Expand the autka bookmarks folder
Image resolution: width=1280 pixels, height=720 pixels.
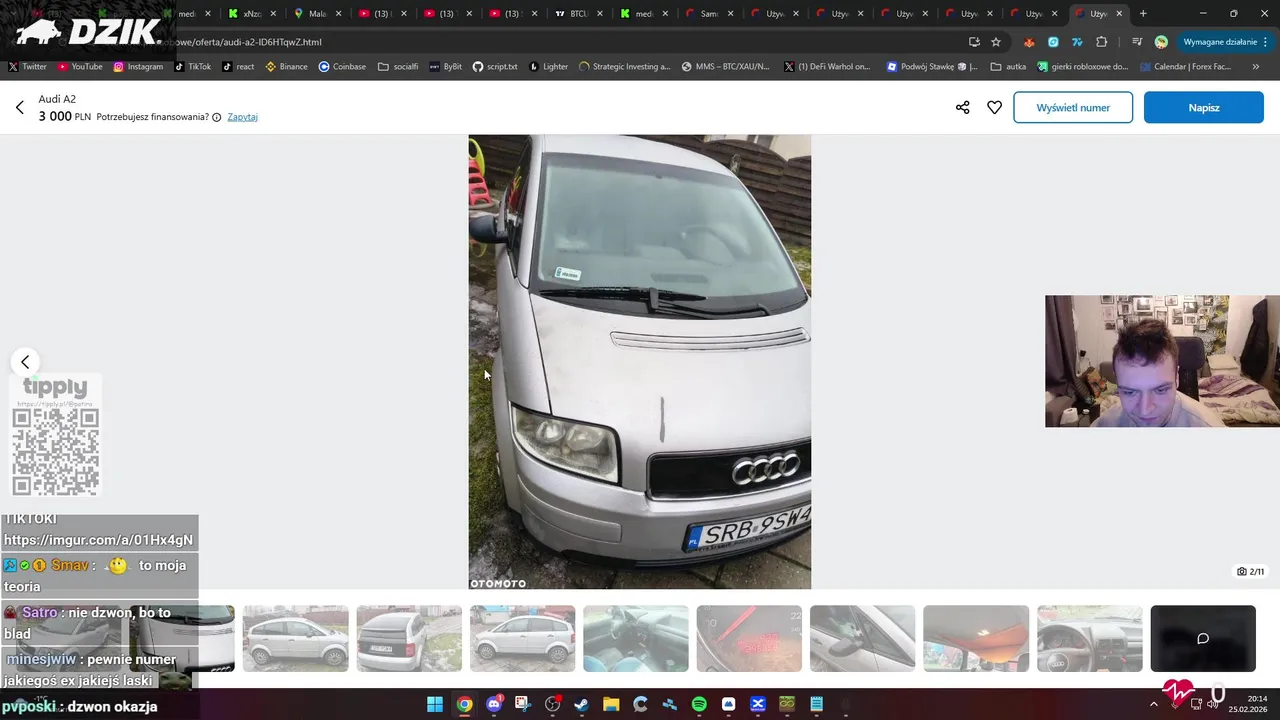1009,67
